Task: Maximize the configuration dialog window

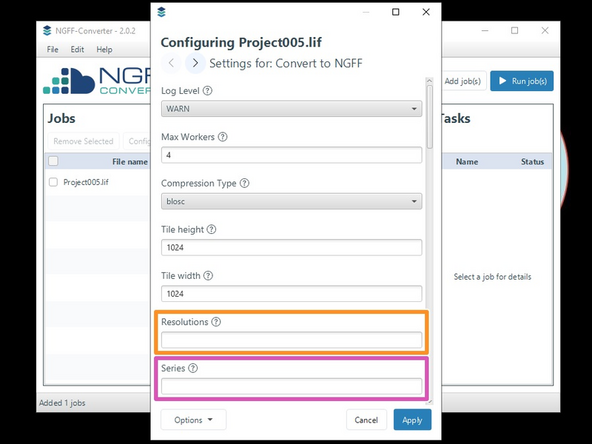Action: coord(395,12)
